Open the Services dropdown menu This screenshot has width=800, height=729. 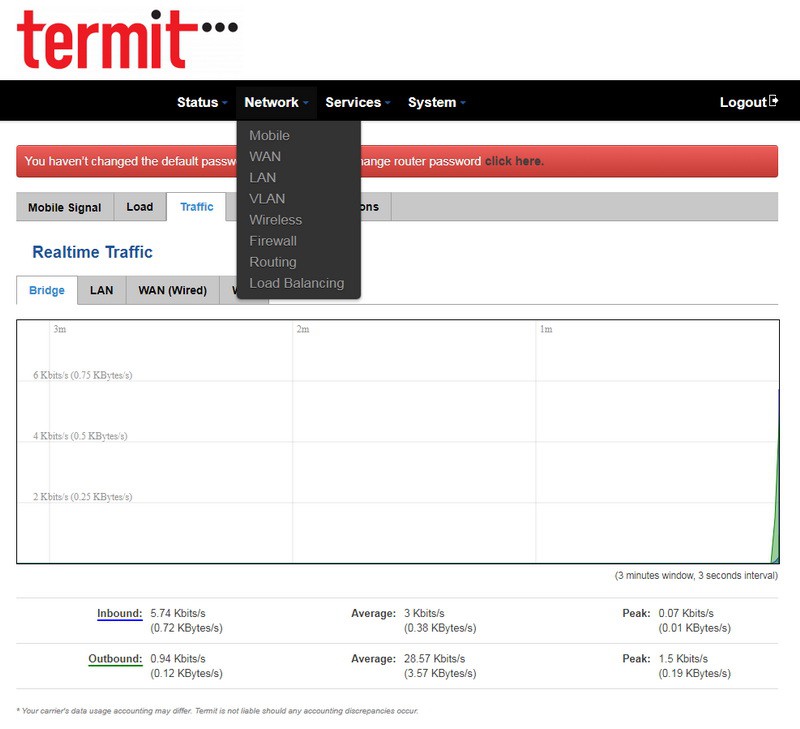click(x=357, y=102)
